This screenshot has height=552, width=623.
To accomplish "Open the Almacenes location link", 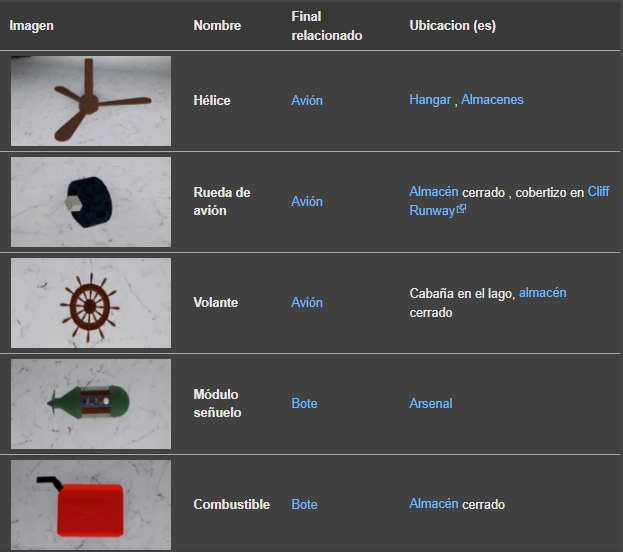I will 492,100.
